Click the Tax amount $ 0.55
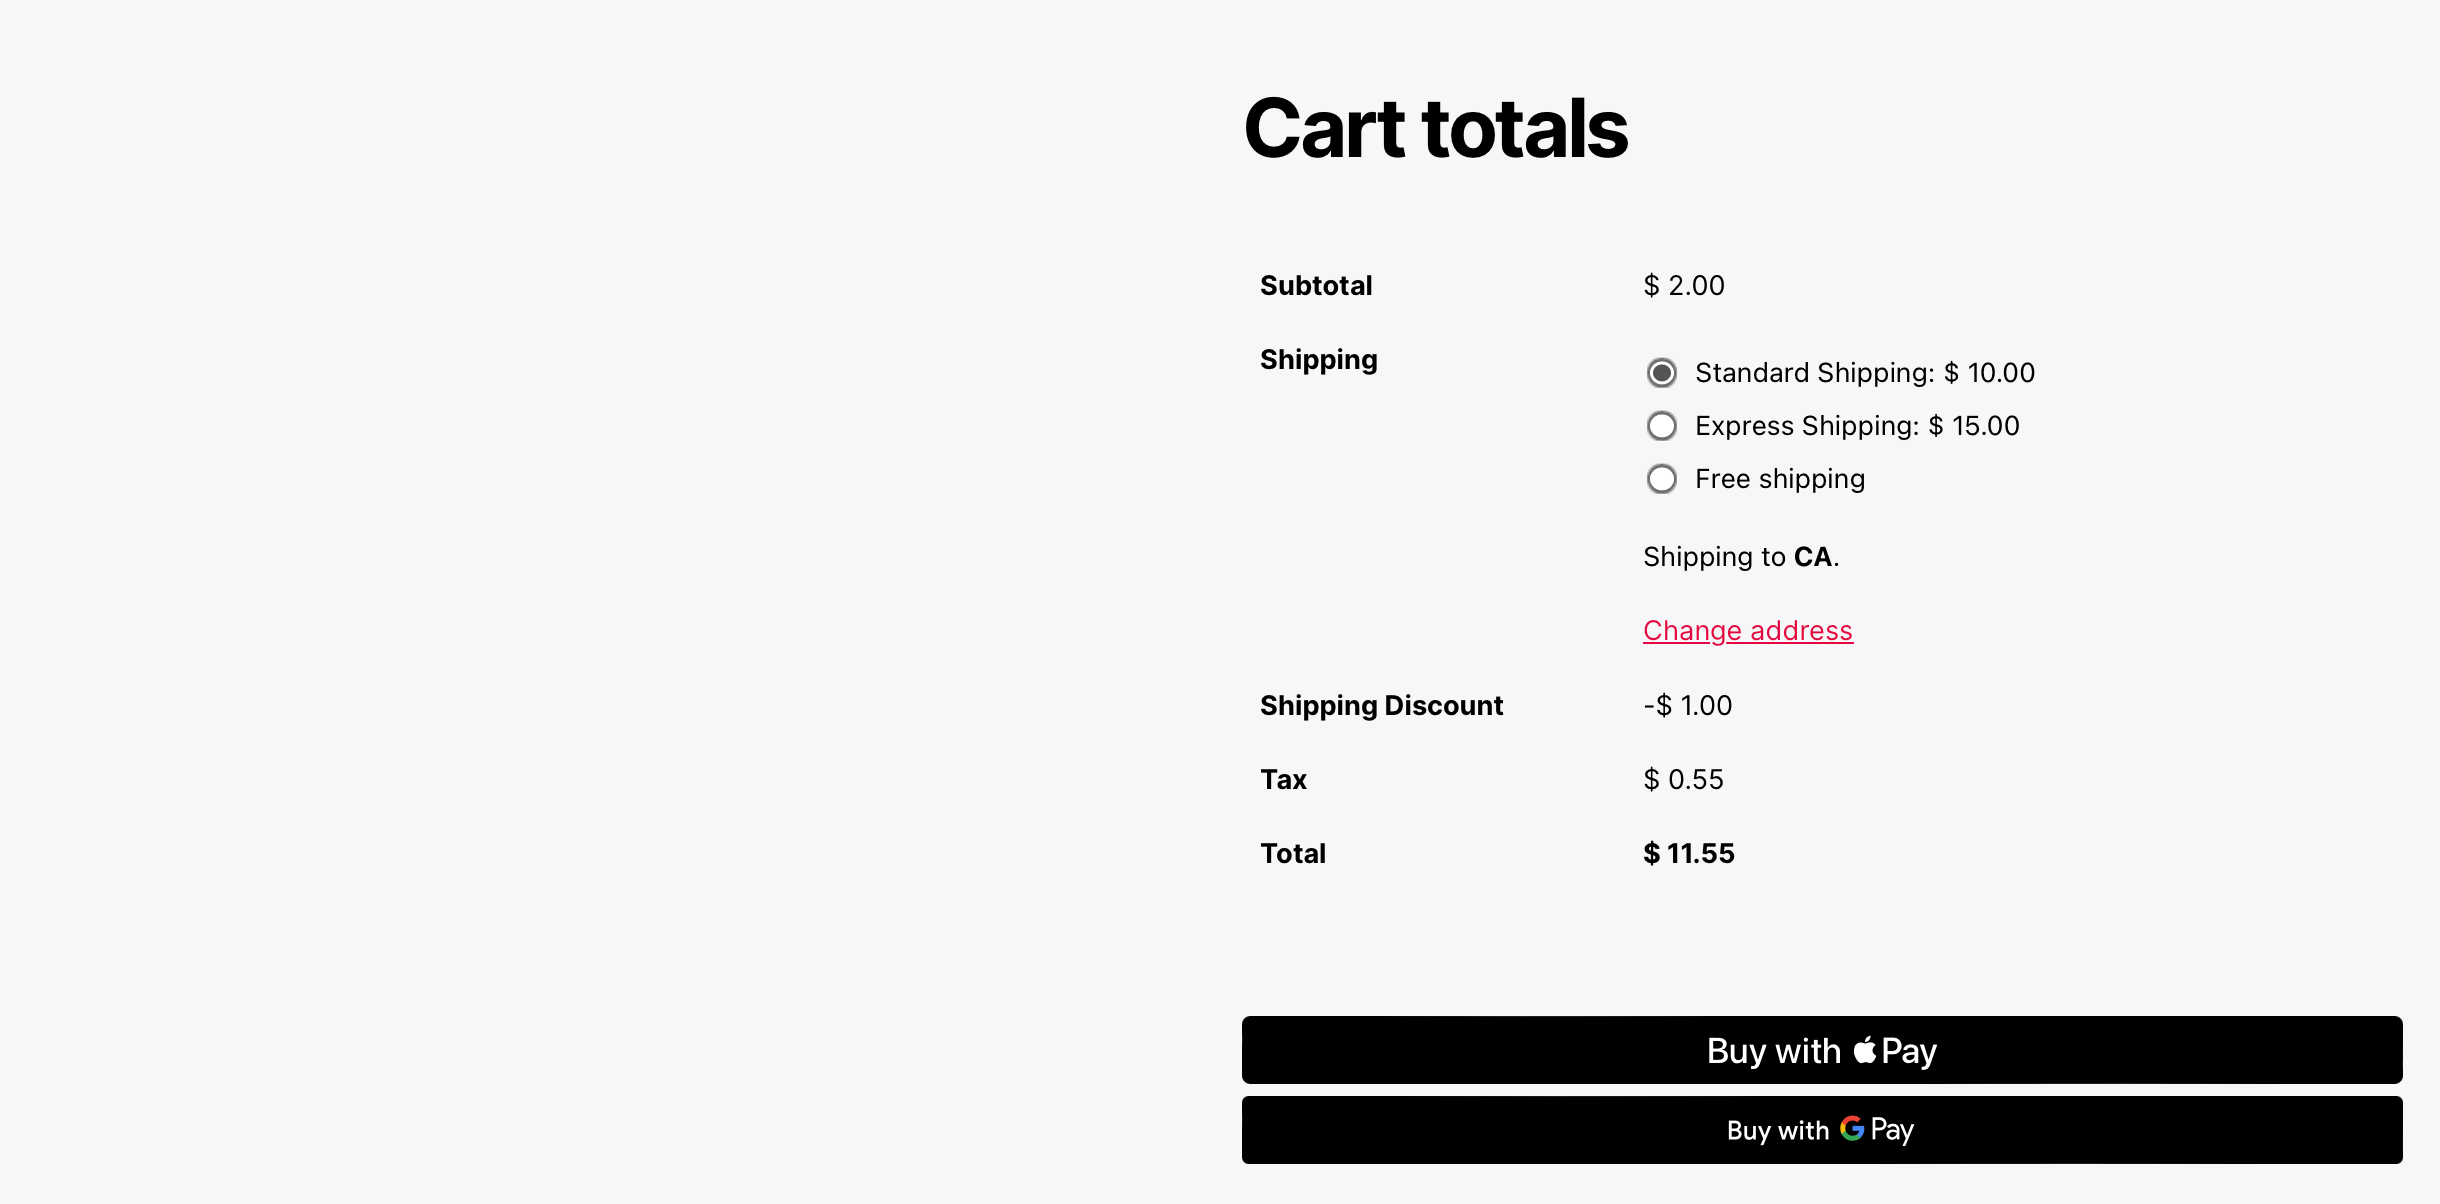Screen dimensions: 2440x1204 pos(1683,780)
